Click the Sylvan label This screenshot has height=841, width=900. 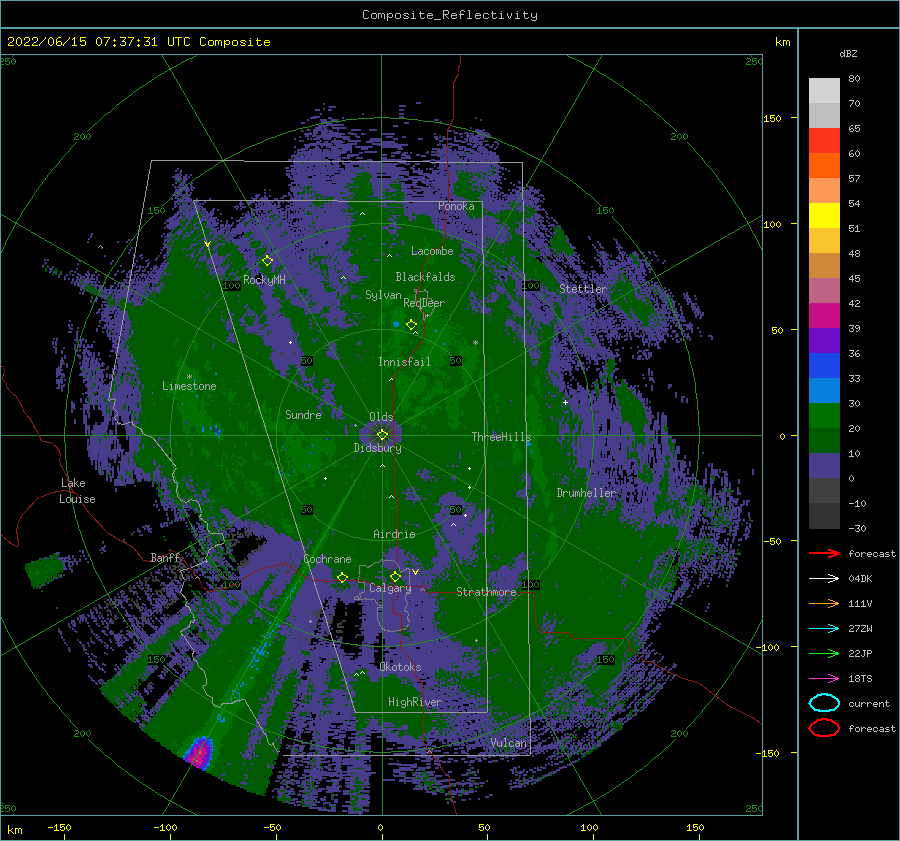click(383, 295)
